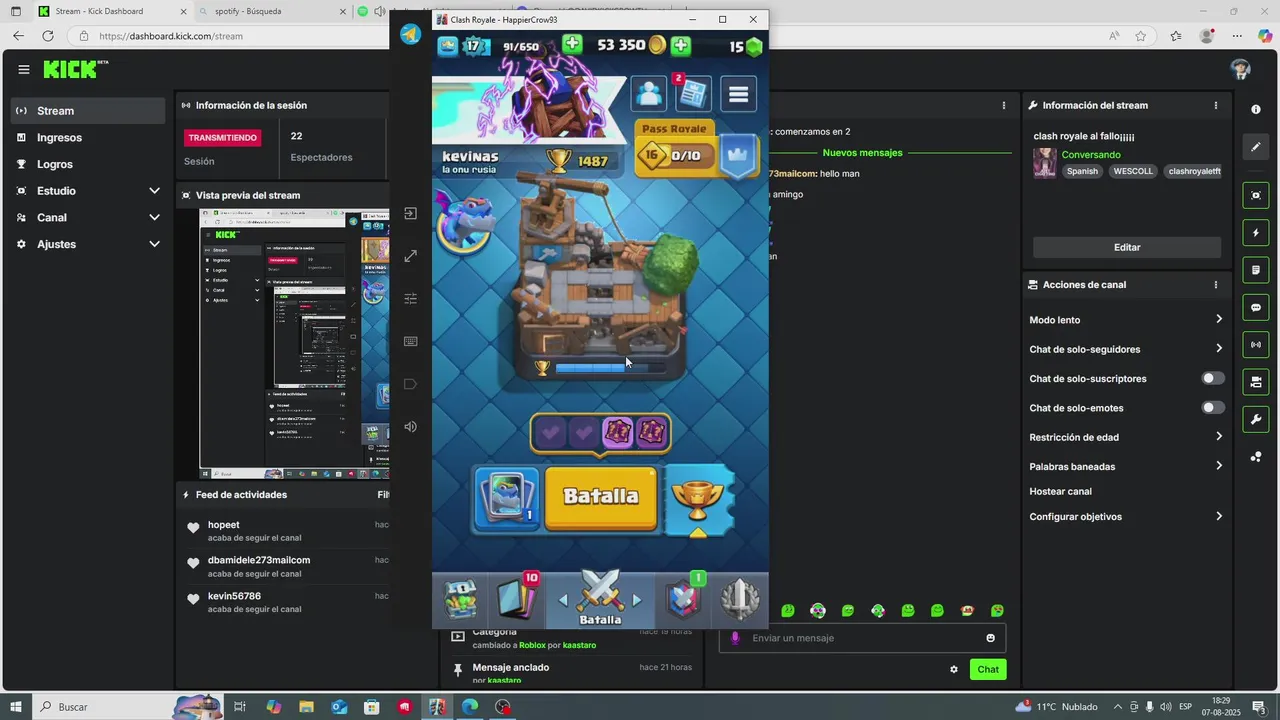
Task: Expand Palabras baneadas option
Action: click(1126, 466)
